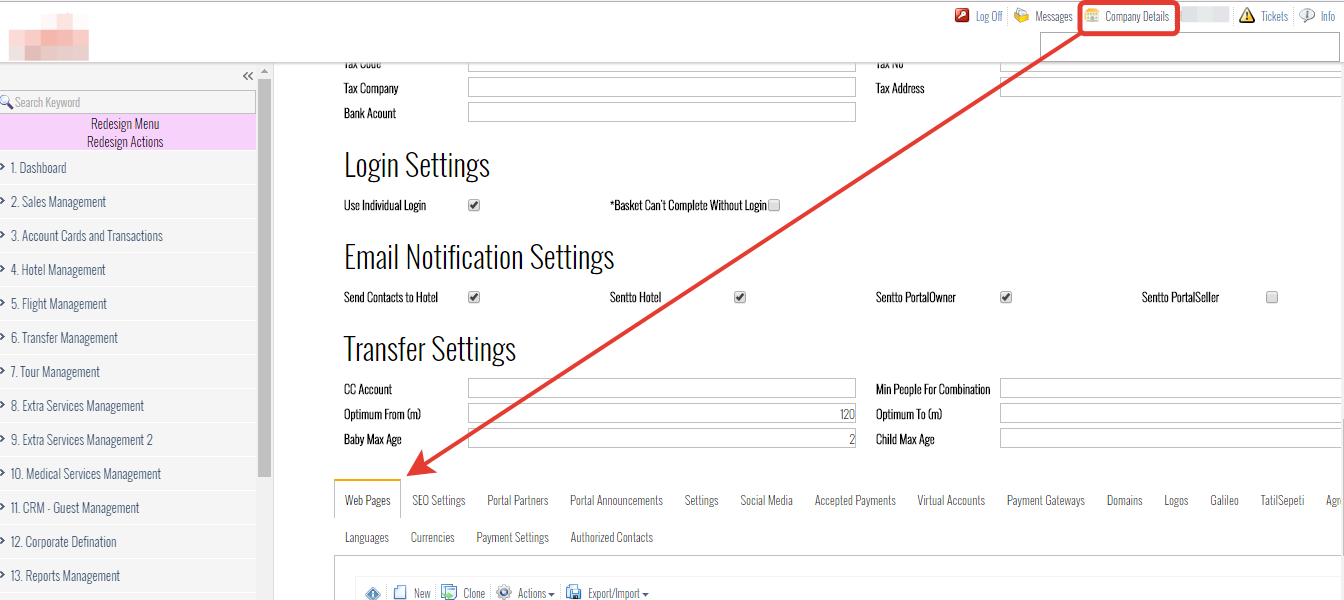
Task: Click the New page icon in the toolbar
Action: click(400, 593)
